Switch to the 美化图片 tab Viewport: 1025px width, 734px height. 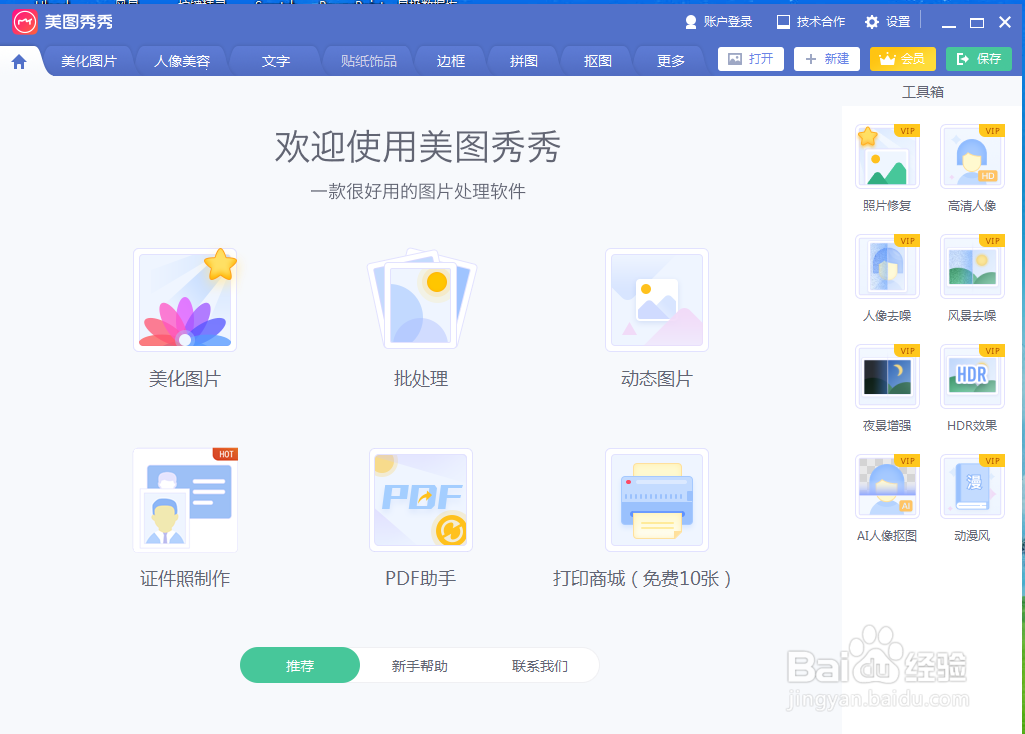89,61
